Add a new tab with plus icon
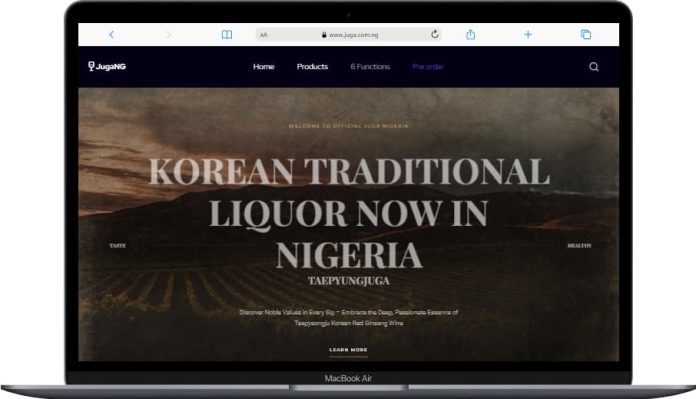 [528, 35]
